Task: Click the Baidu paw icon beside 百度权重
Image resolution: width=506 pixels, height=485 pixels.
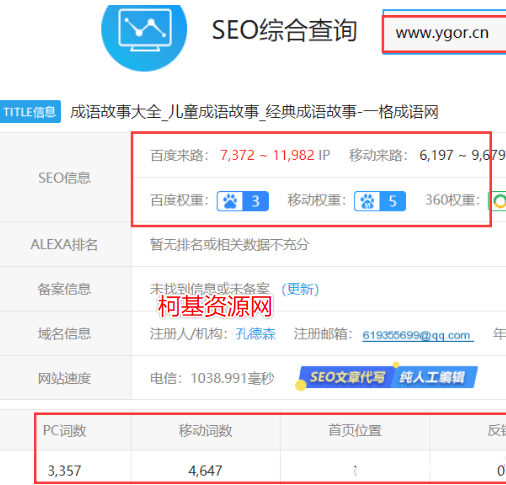Action: pyautogui.click(x=230, y=201)
